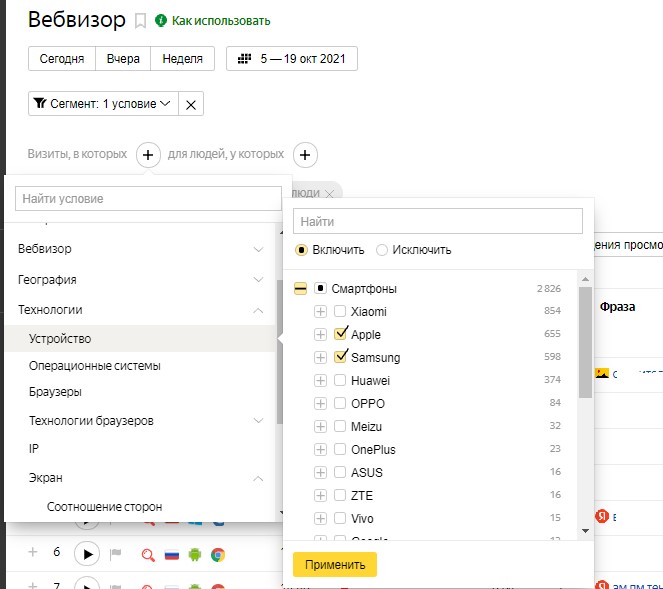Open the Сегмент: 1 условие dropdown

pyautogui.click(x=103, y=104)
